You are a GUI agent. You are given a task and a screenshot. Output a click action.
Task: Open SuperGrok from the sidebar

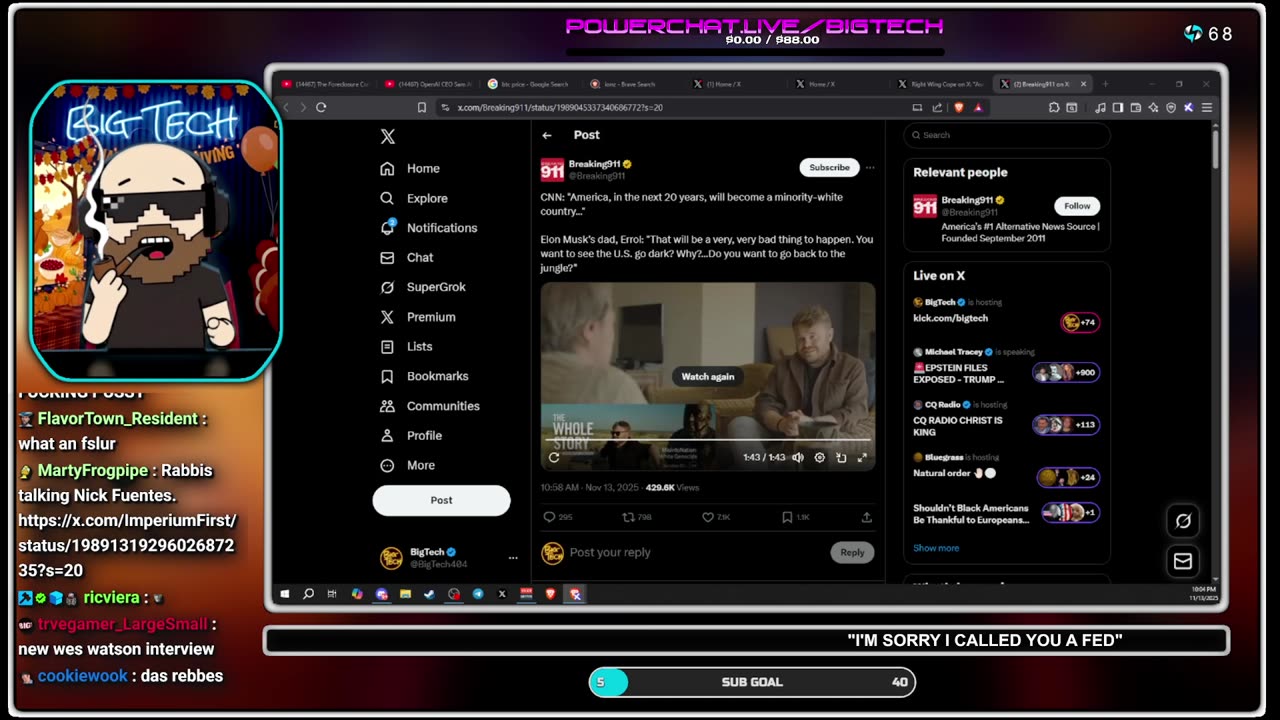pyautogui.click(x=423, y=287)
